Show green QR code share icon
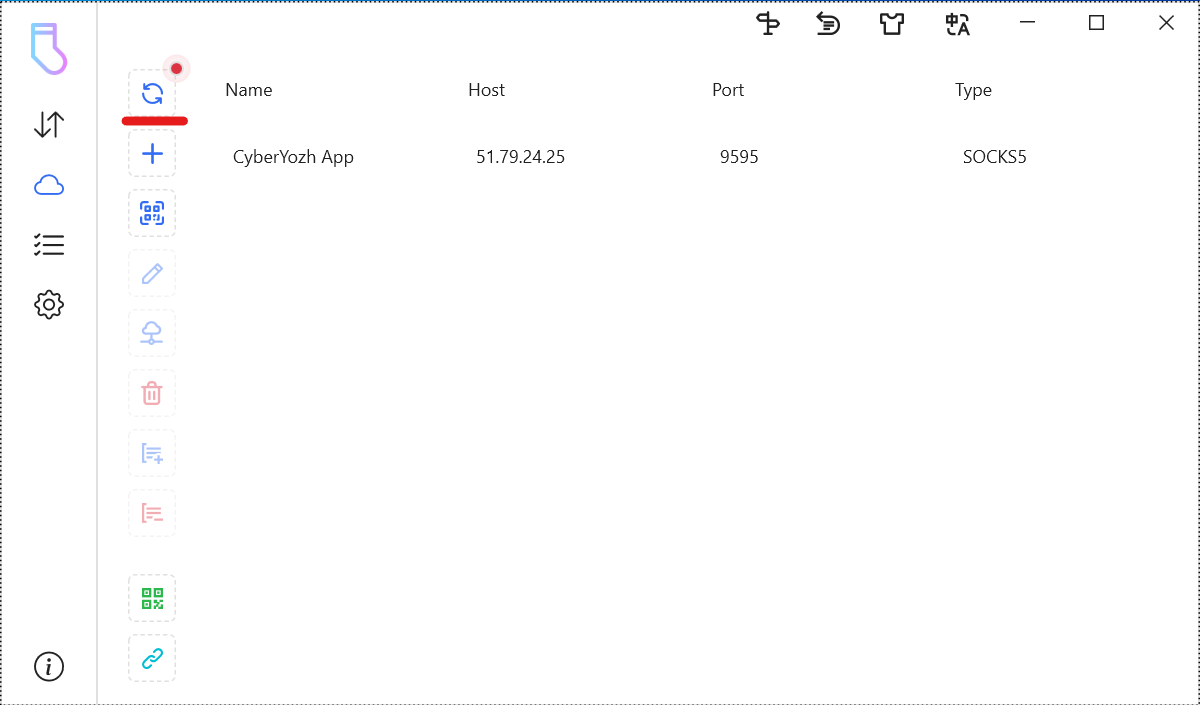This screenshot has width=1200, height=705. pyautogui.click(x=152, y=598)
